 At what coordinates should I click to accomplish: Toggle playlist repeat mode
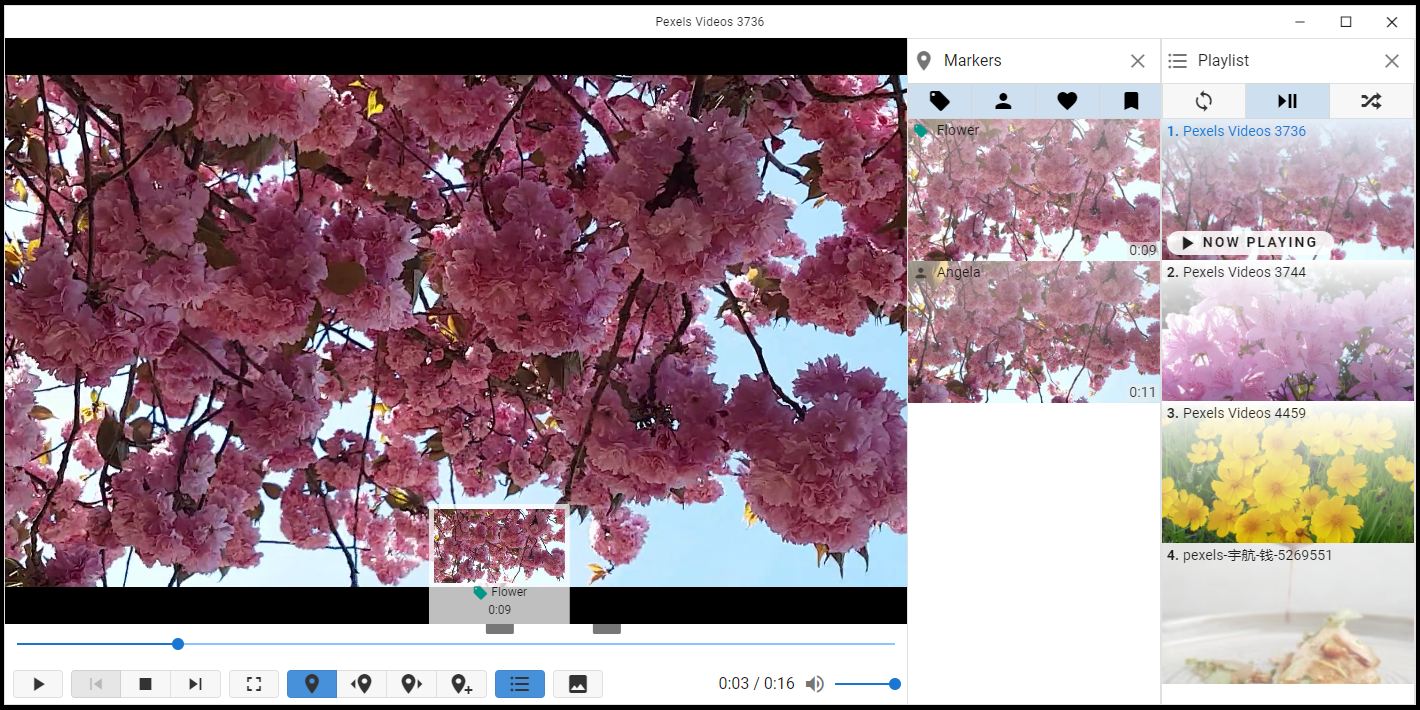coord(1203,101)
